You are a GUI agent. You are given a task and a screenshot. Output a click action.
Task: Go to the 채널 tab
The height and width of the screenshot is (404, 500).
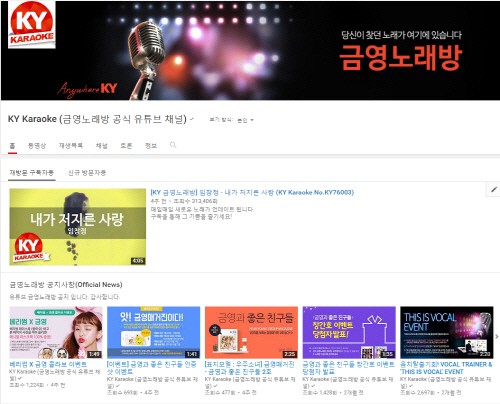(102, 146)
